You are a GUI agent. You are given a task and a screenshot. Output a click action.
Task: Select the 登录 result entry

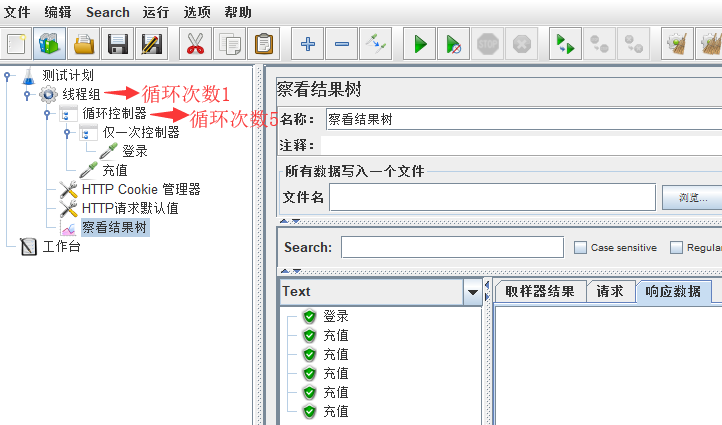[335, 316]
